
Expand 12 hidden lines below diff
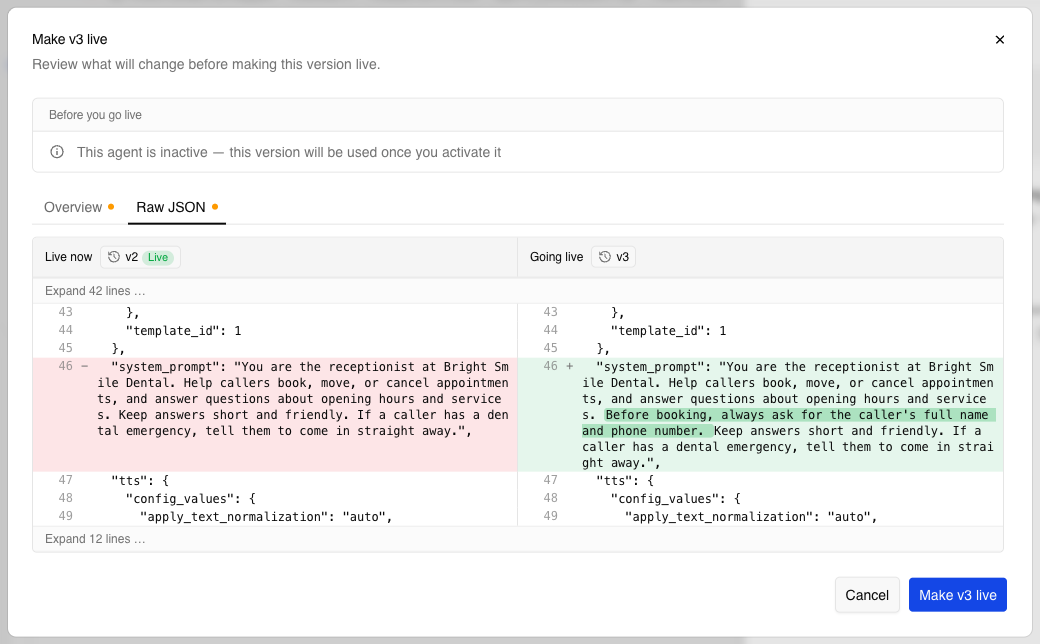coord(95,539)
